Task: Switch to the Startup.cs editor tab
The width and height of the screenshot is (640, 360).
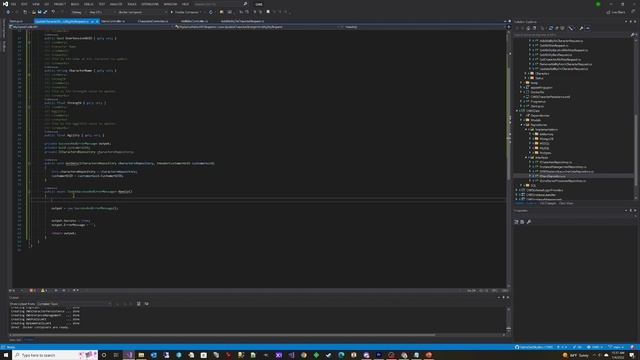Action: coord(16,21)
